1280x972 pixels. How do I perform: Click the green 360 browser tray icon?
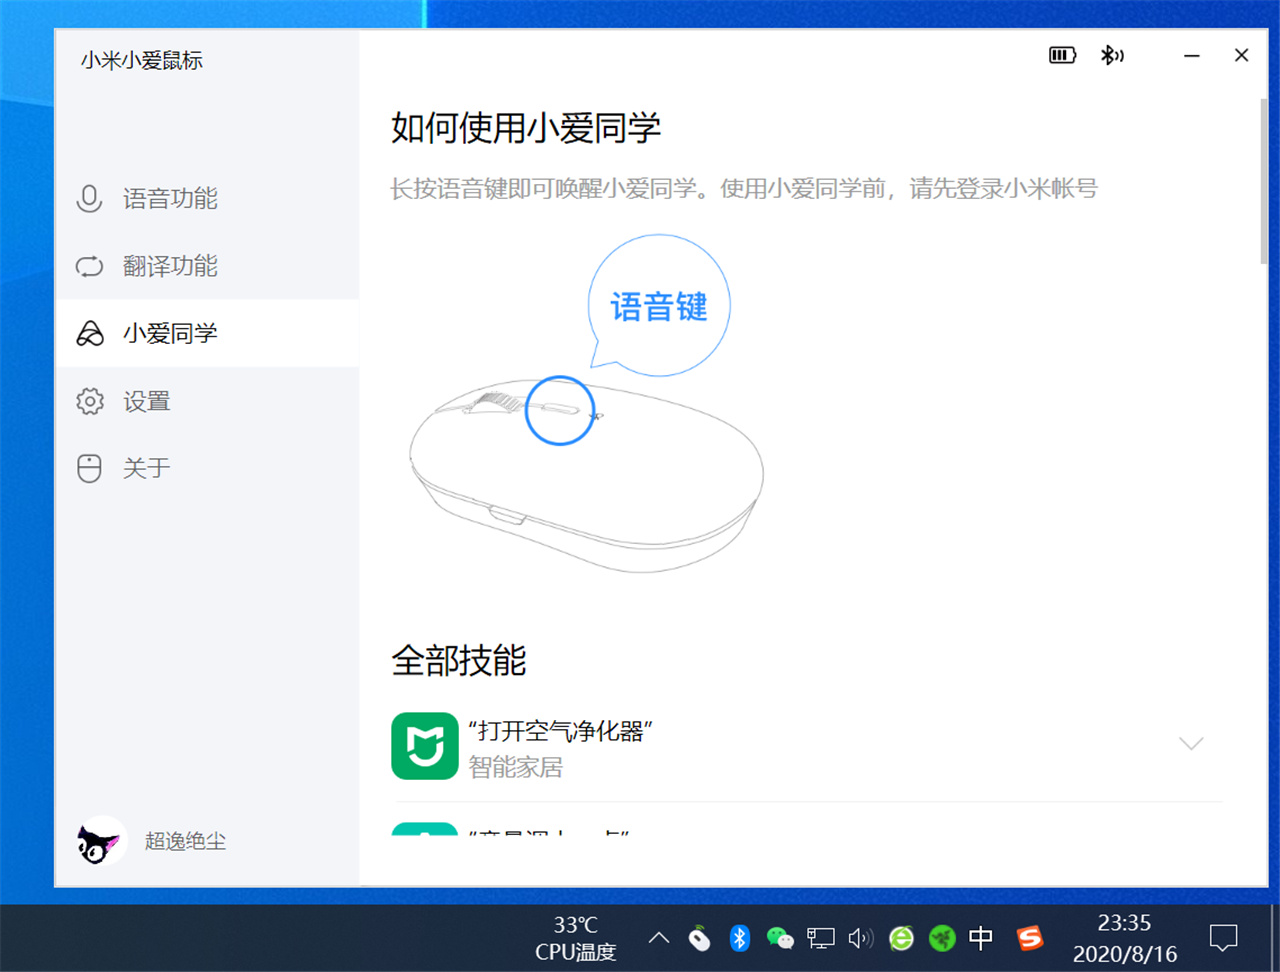tap(901, 938)
